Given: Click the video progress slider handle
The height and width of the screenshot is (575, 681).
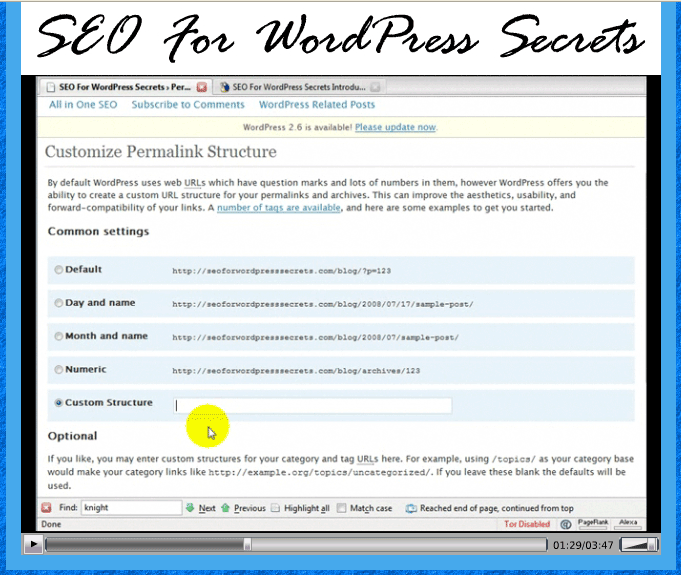Looking at the screenshot, I should [x=247, y=544].
